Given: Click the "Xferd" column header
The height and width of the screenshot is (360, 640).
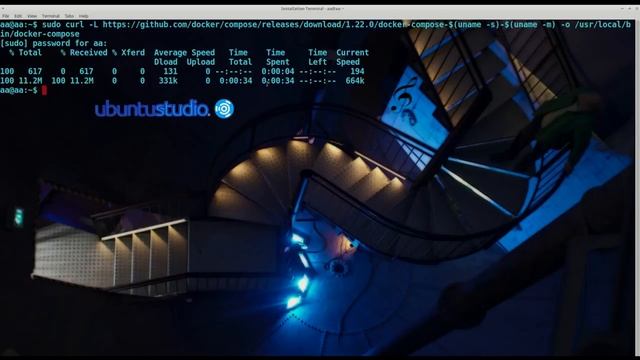Looking at the screenshot, I should click(133, 53).
